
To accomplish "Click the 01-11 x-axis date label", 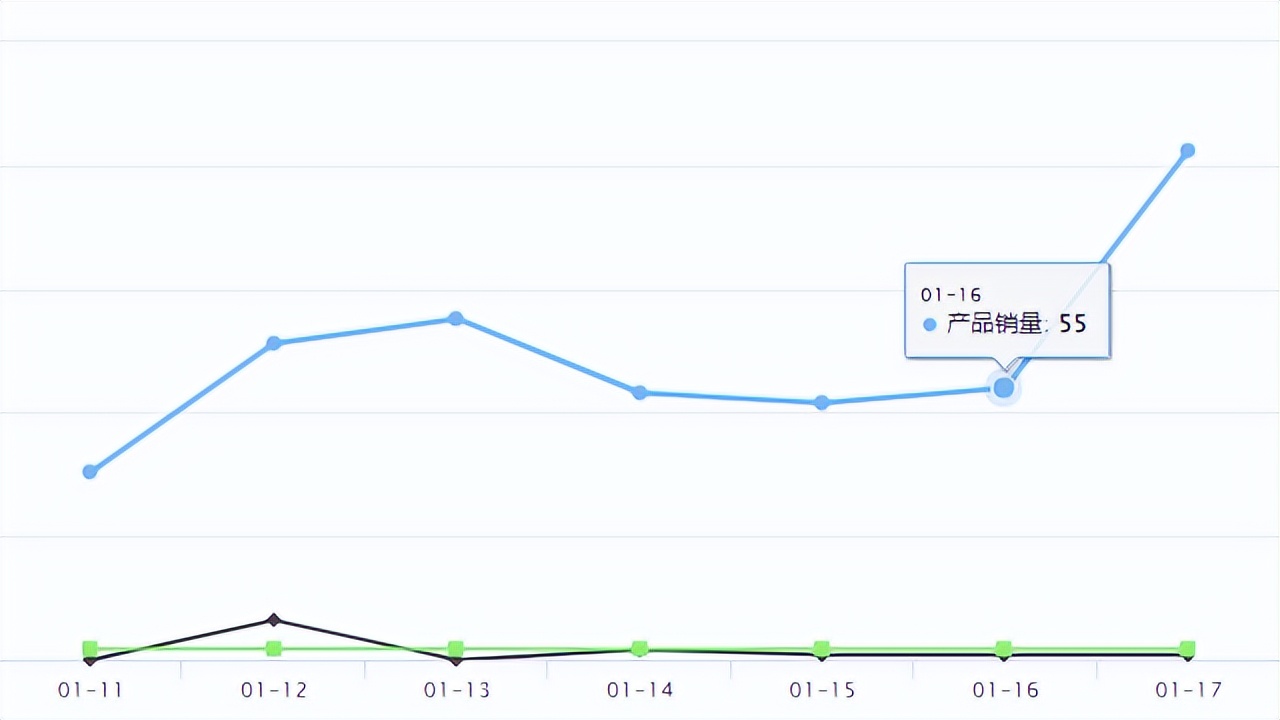I will (91, 690).
